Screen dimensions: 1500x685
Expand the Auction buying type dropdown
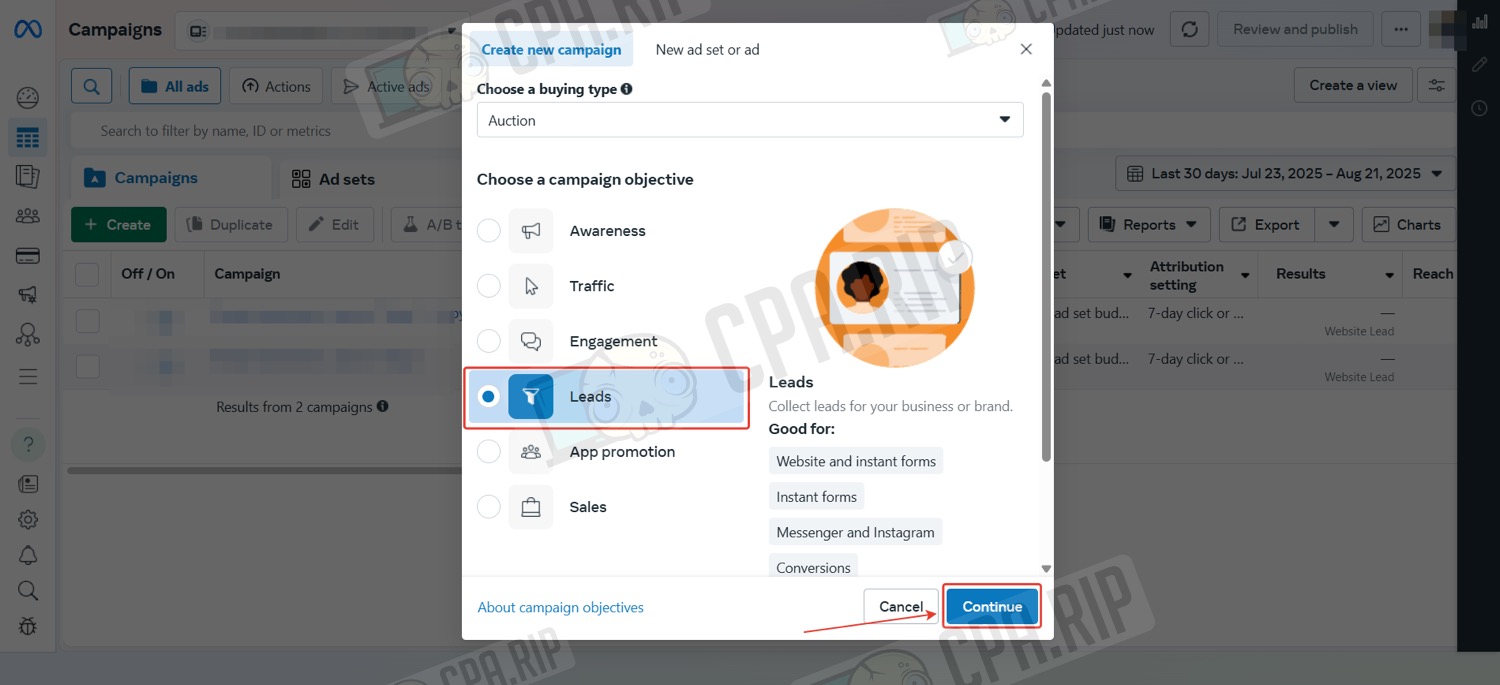click(x=750, y=120)
